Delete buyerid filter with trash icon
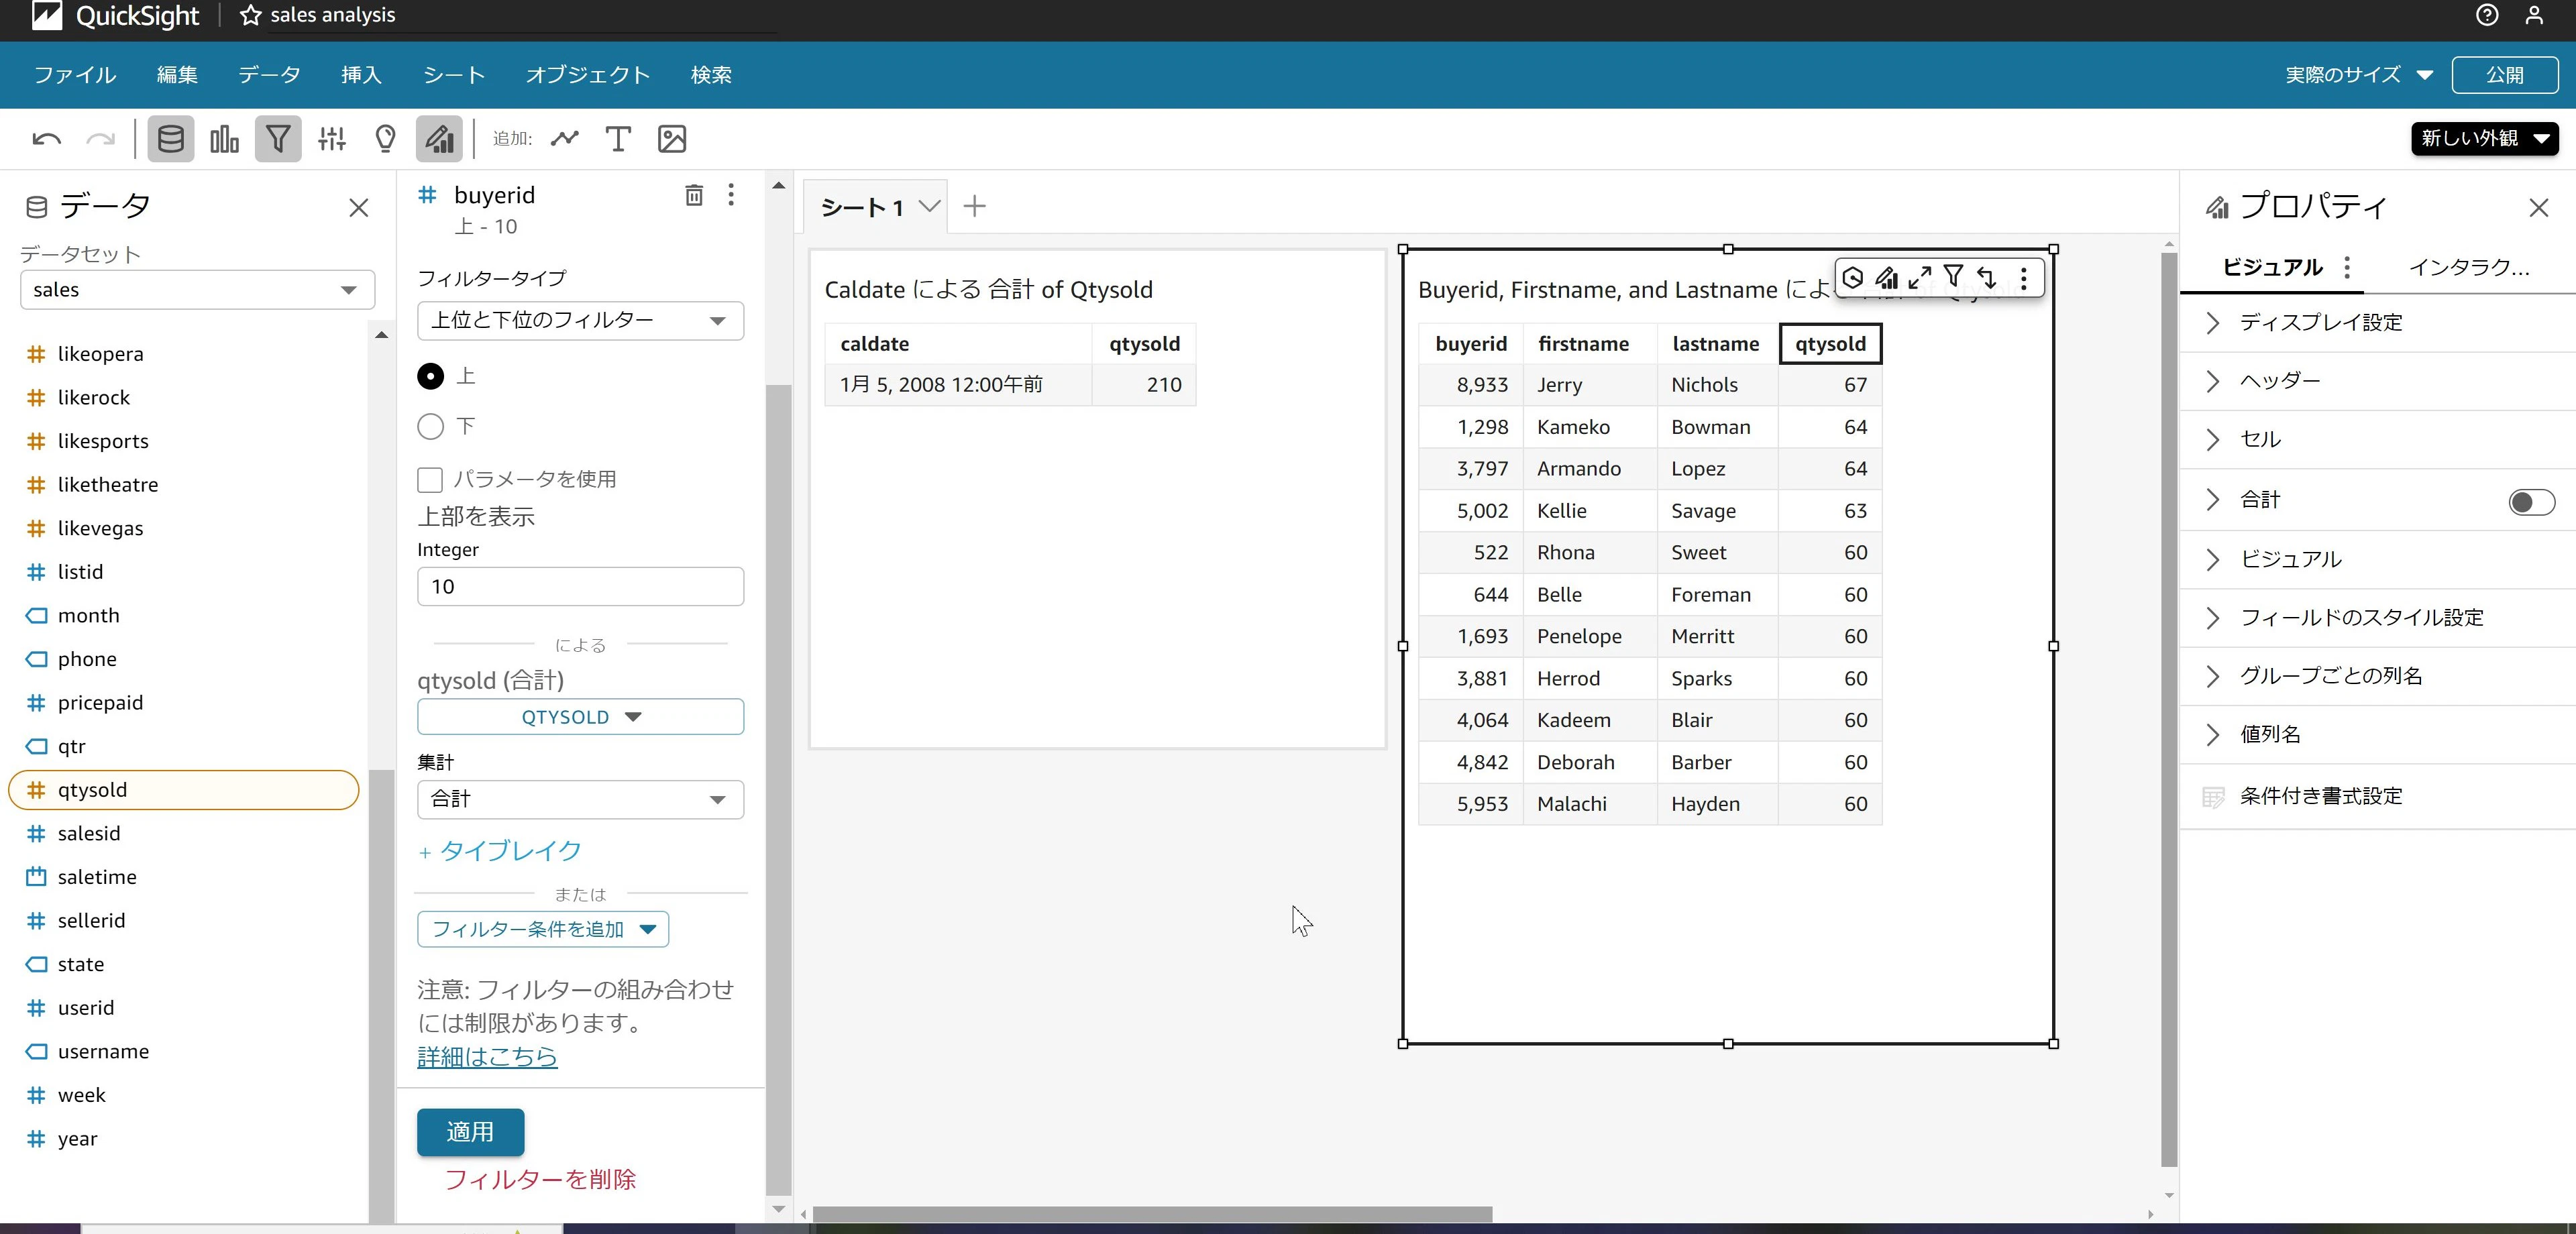2576x1234 pixels. pos(693,195)
